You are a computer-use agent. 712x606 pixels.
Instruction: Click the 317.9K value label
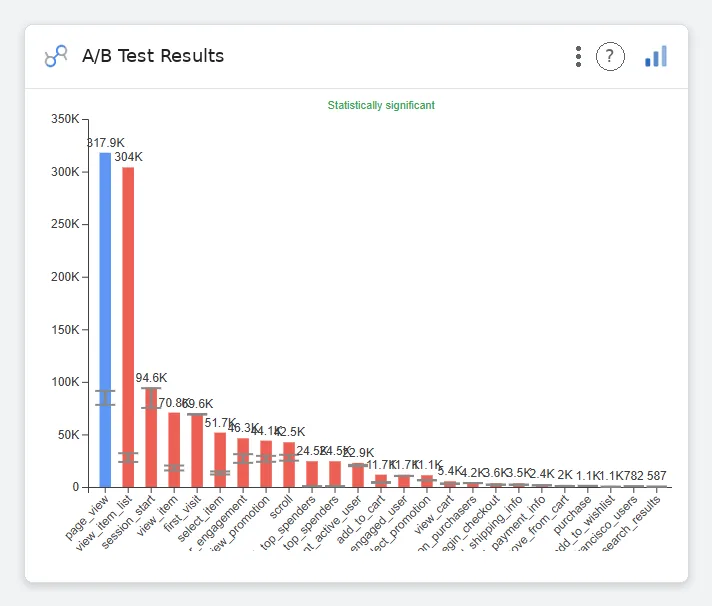point(106,143)
